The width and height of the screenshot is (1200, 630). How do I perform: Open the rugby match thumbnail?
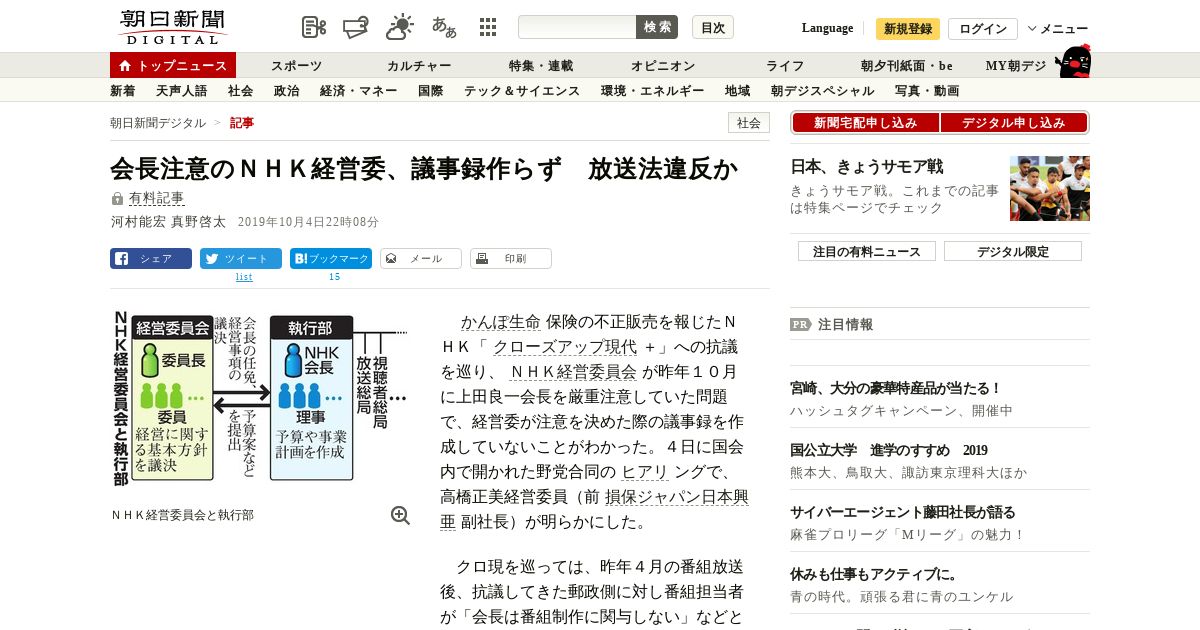point(1050,188)
